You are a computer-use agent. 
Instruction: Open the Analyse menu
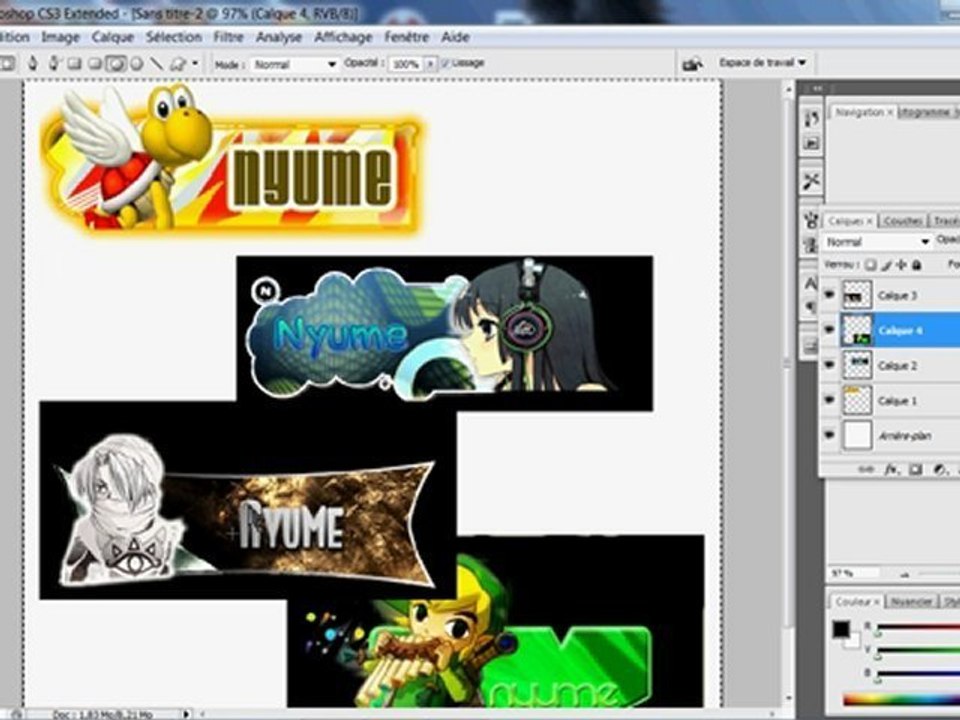point(279,37)
